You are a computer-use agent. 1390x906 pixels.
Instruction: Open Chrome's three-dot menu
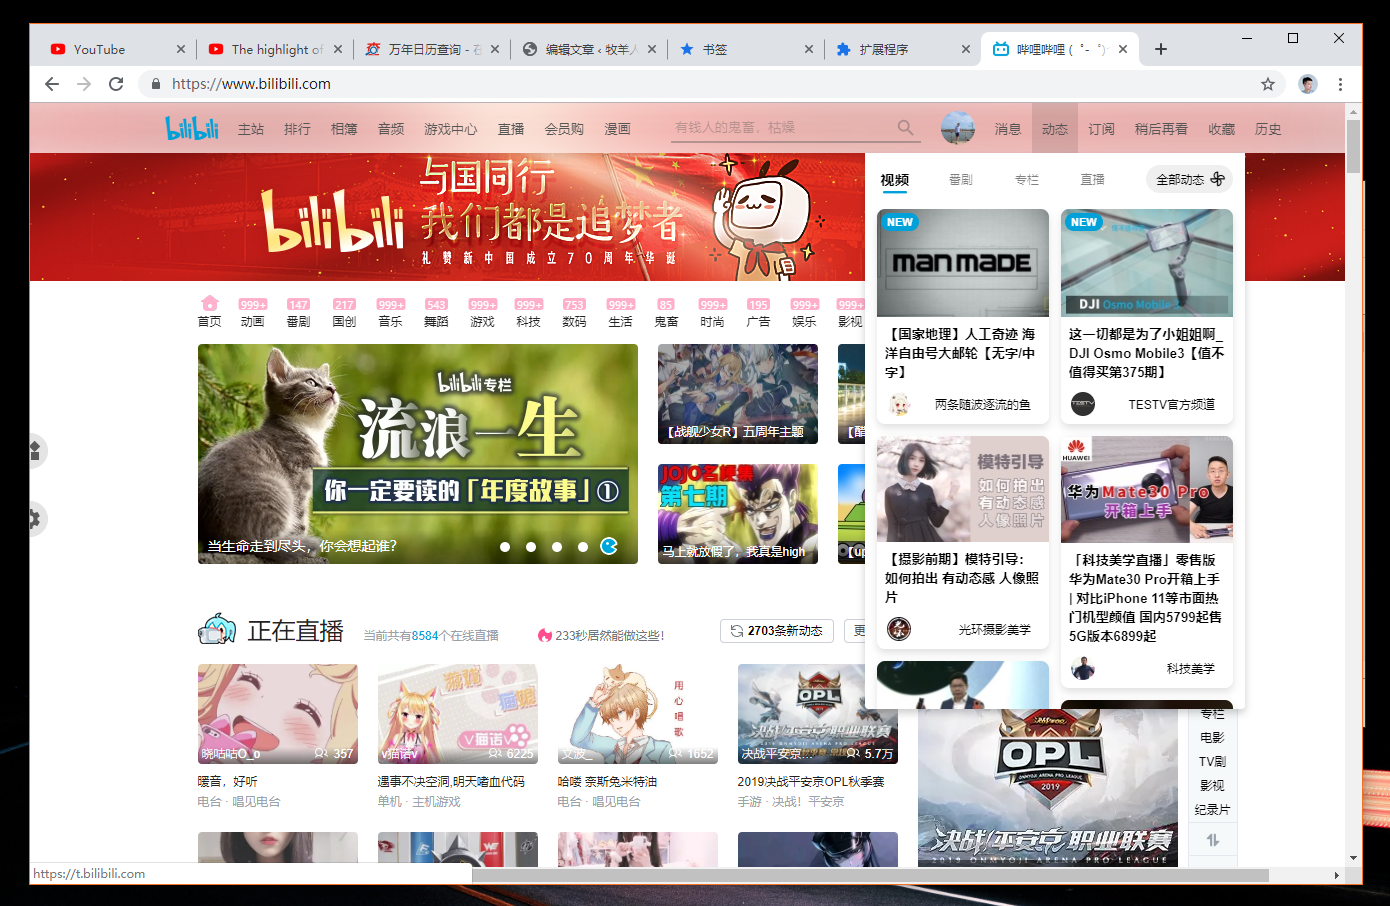1340,84
